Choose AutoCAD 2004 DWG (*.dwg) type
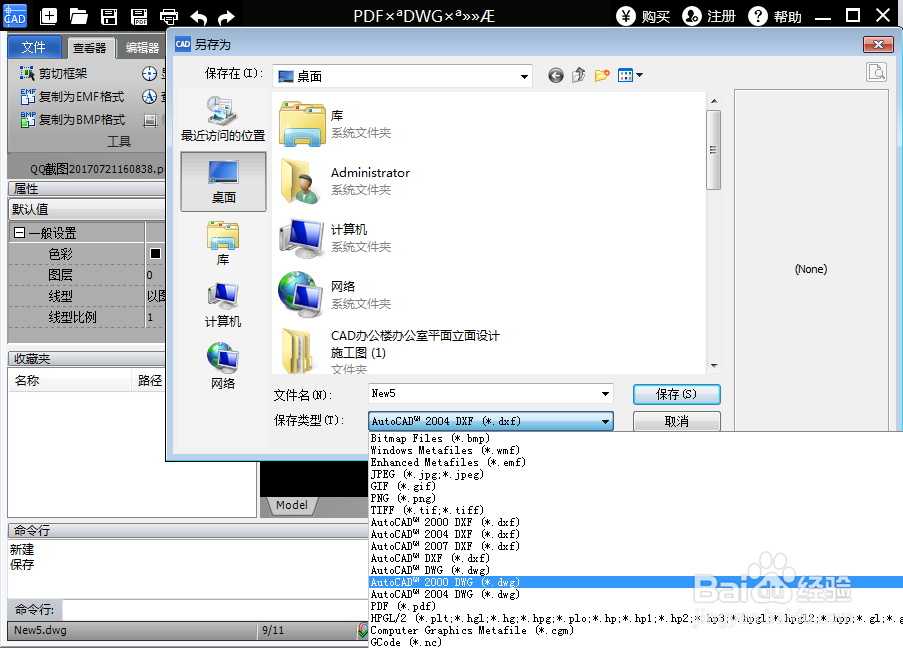903x648 pixels. [x=636, y=594]
